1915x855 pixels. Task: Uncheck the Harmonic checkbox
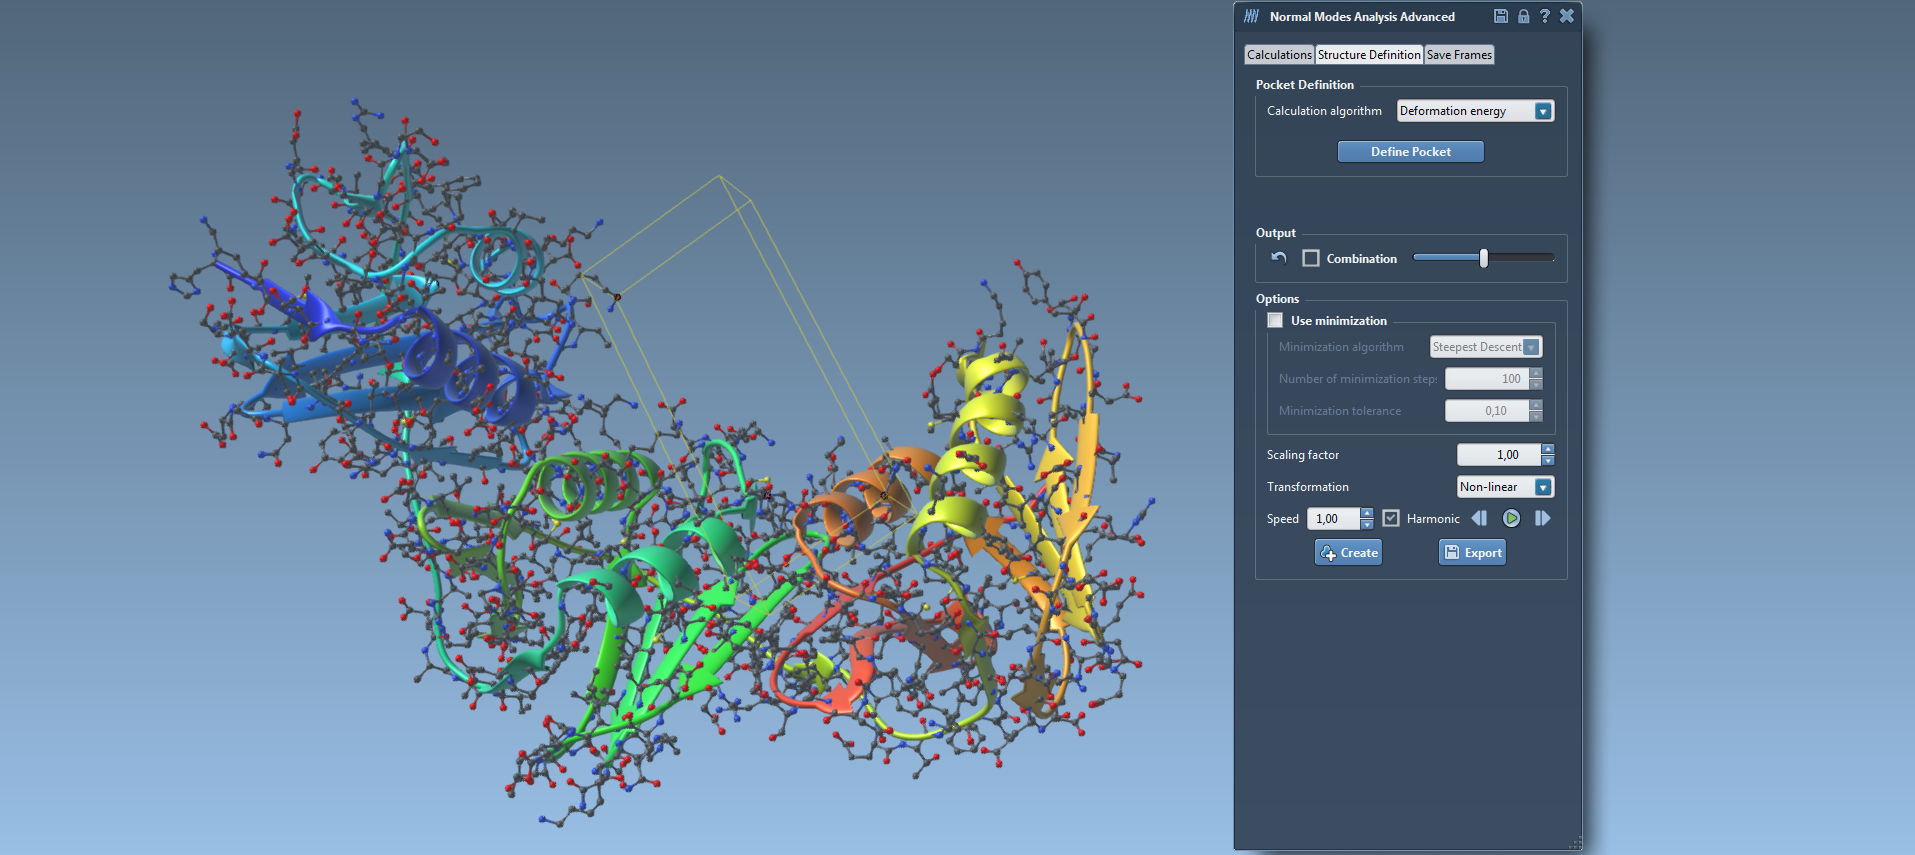tap(1391, 518)
